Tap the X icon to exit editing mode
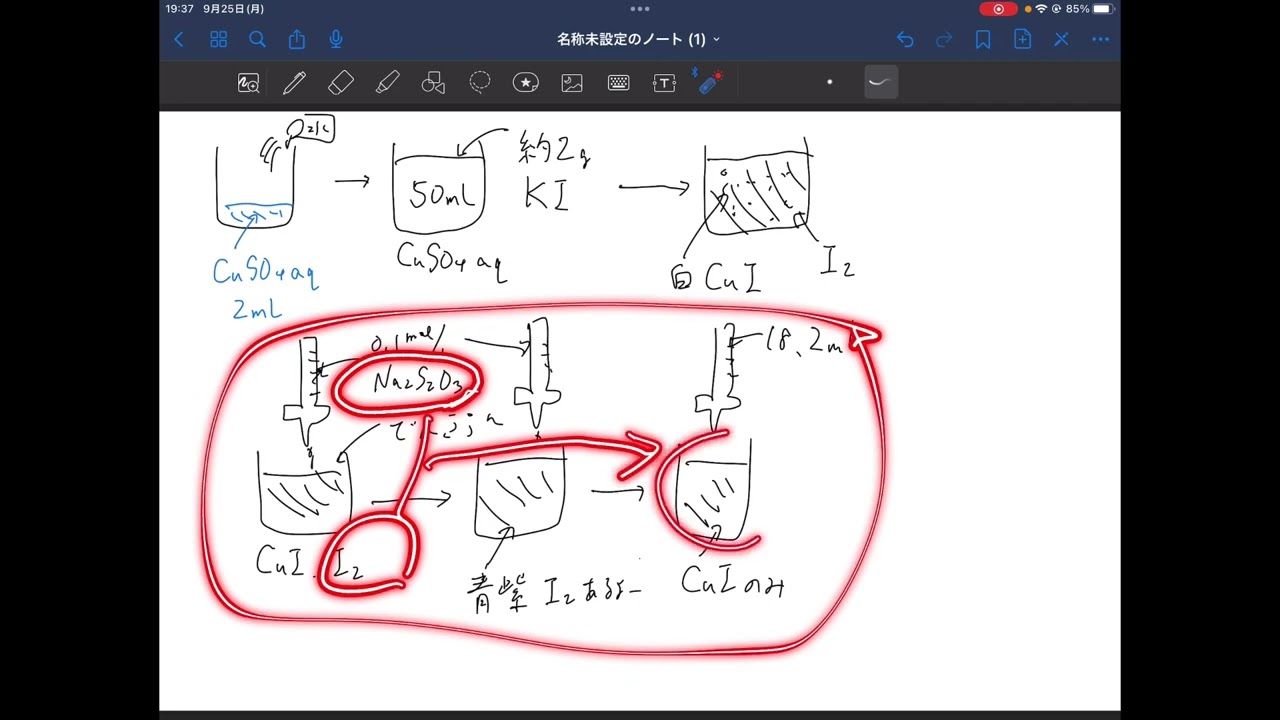Screen dimensions: 1280x720 1061,39
